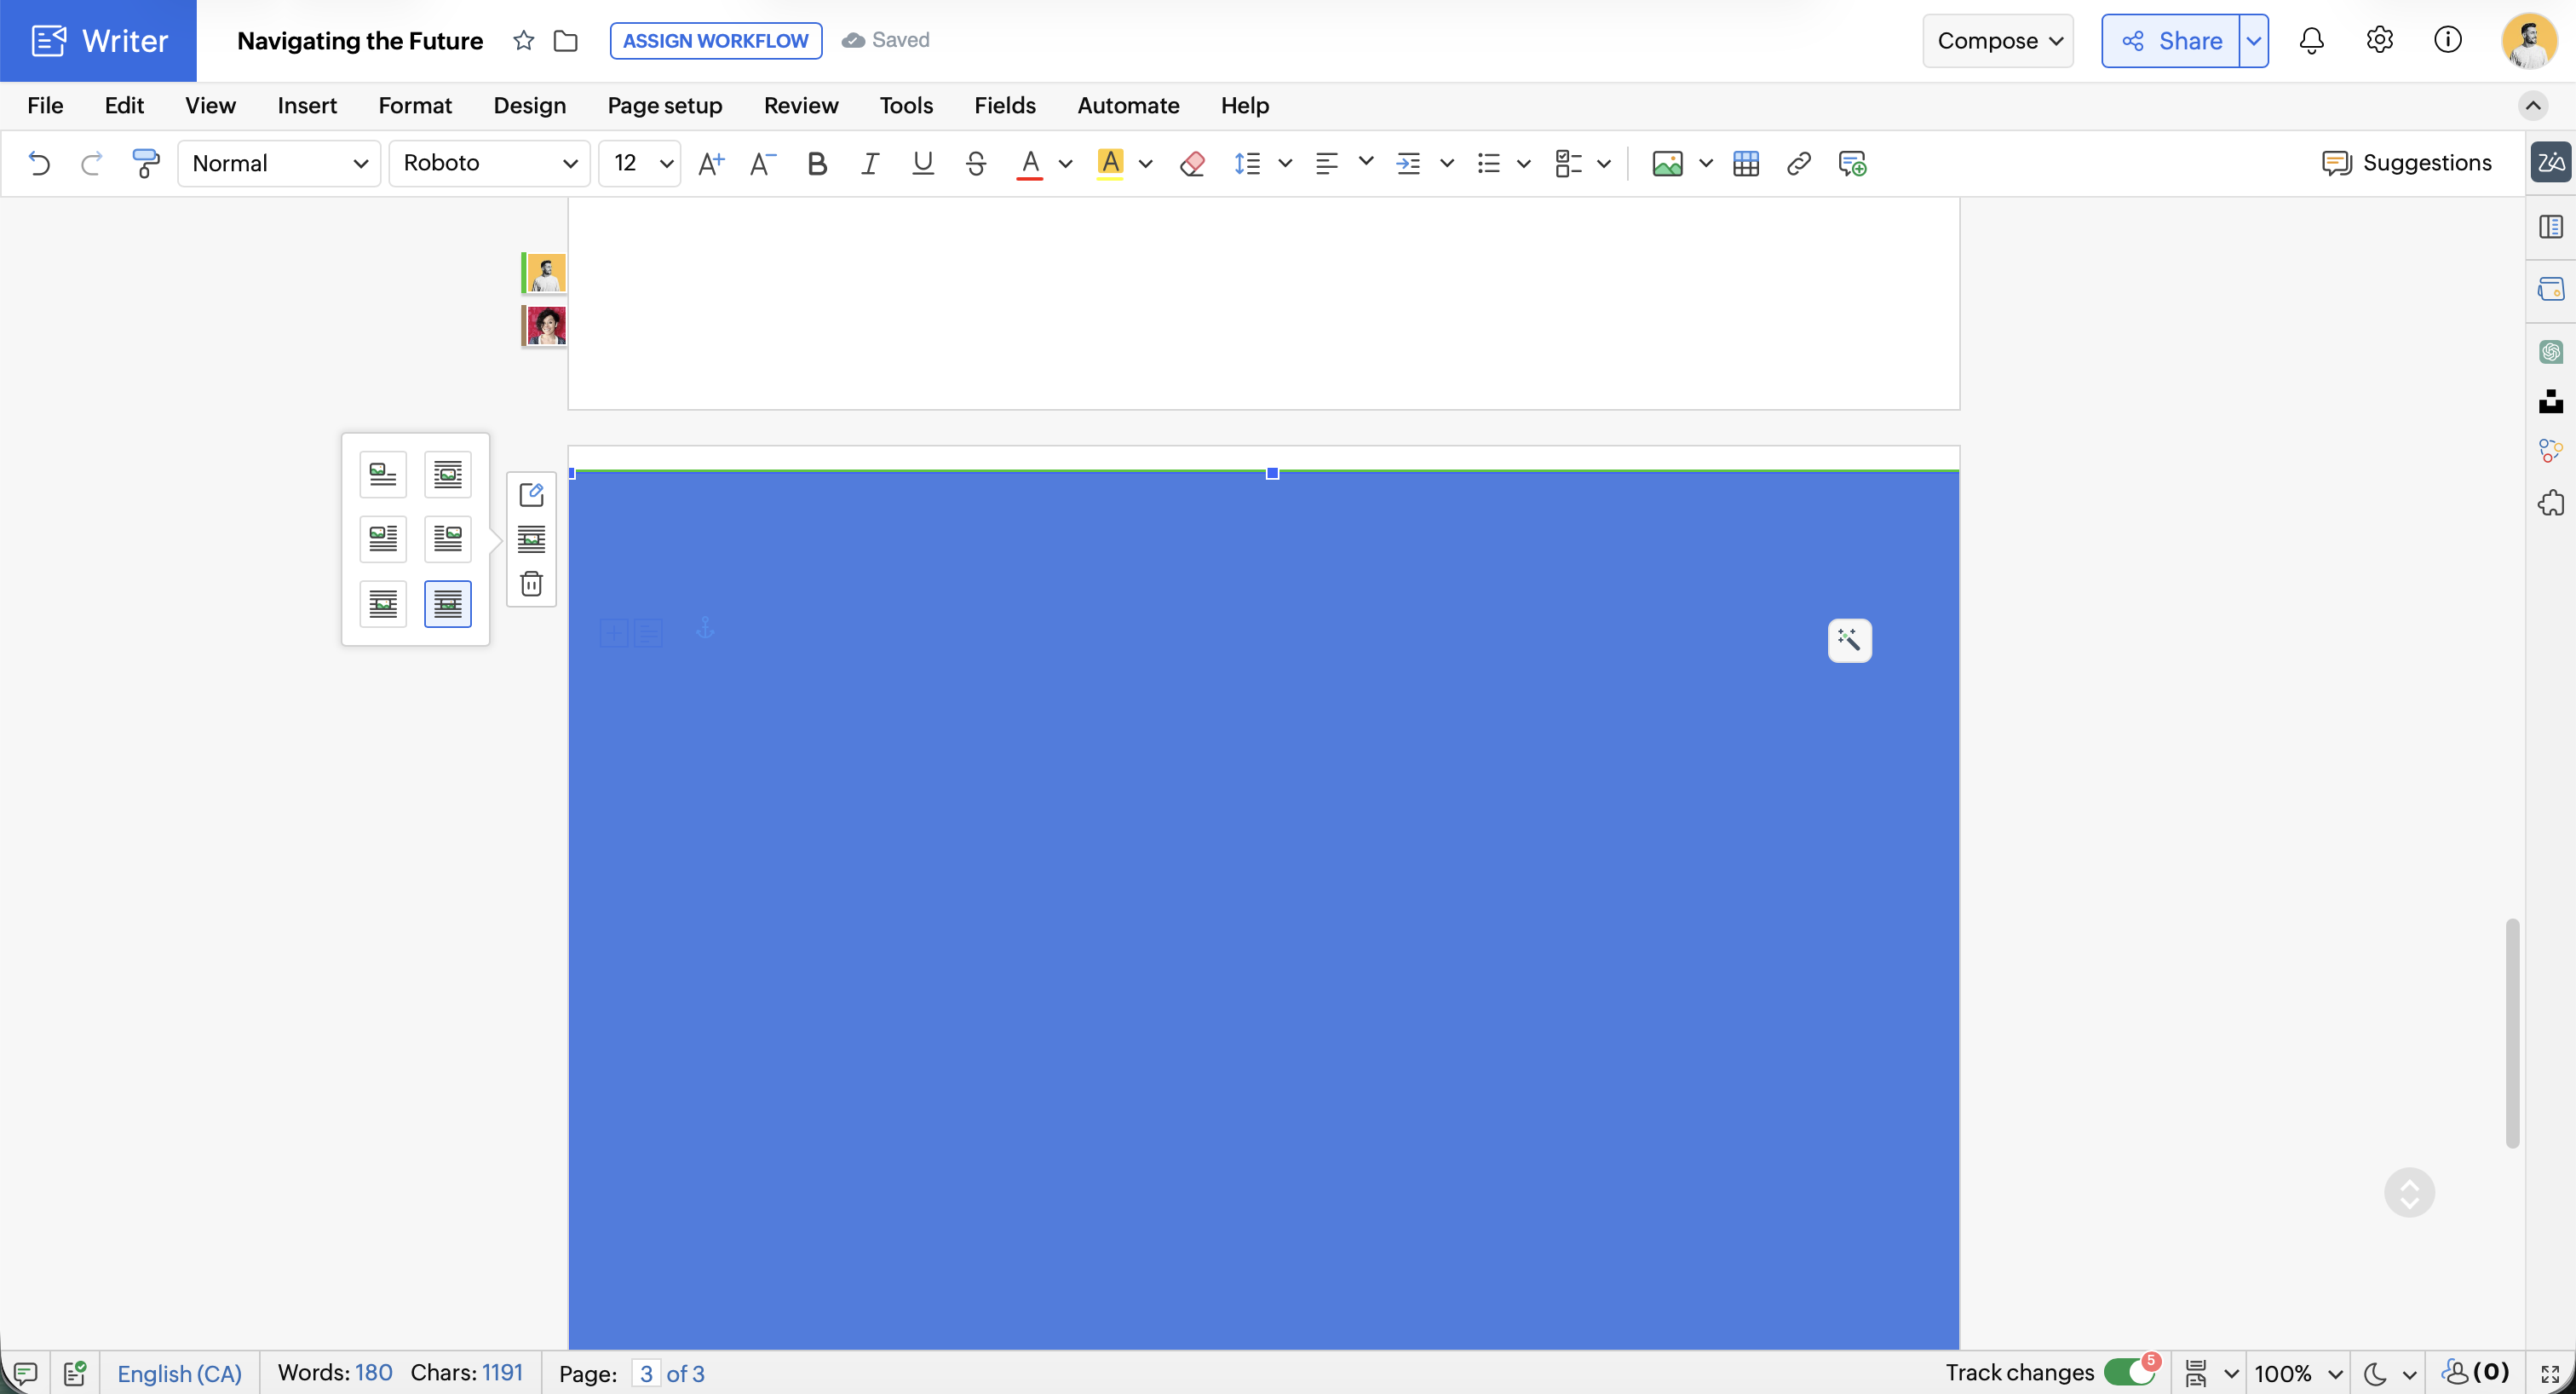Open the Page setup menu

click(664, 105)
